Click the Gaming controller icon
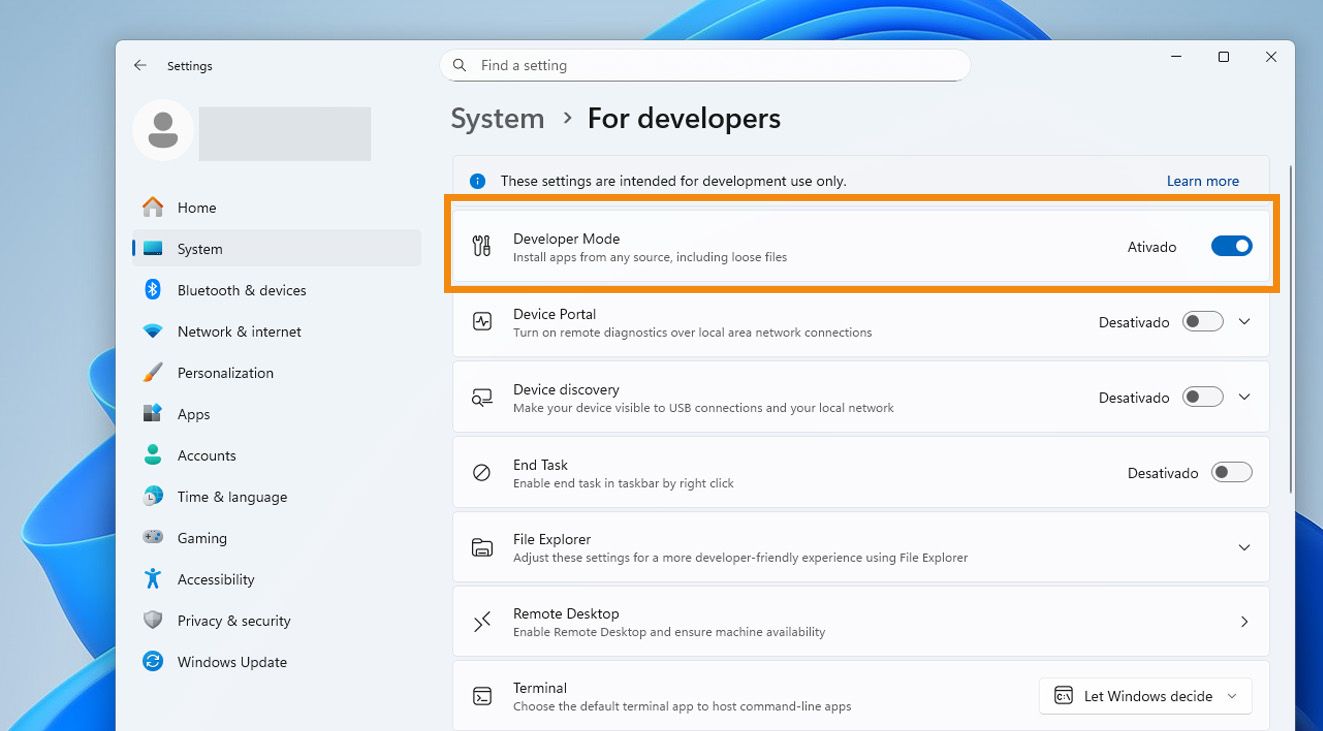This screenshot has width=1323, height=731. coord(153,538)
